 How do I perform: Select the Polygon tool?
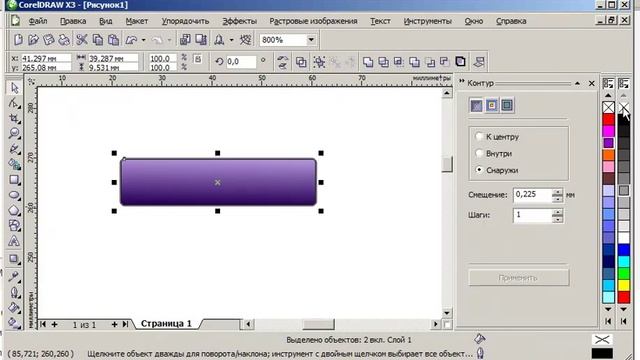(x=14, y=210)
